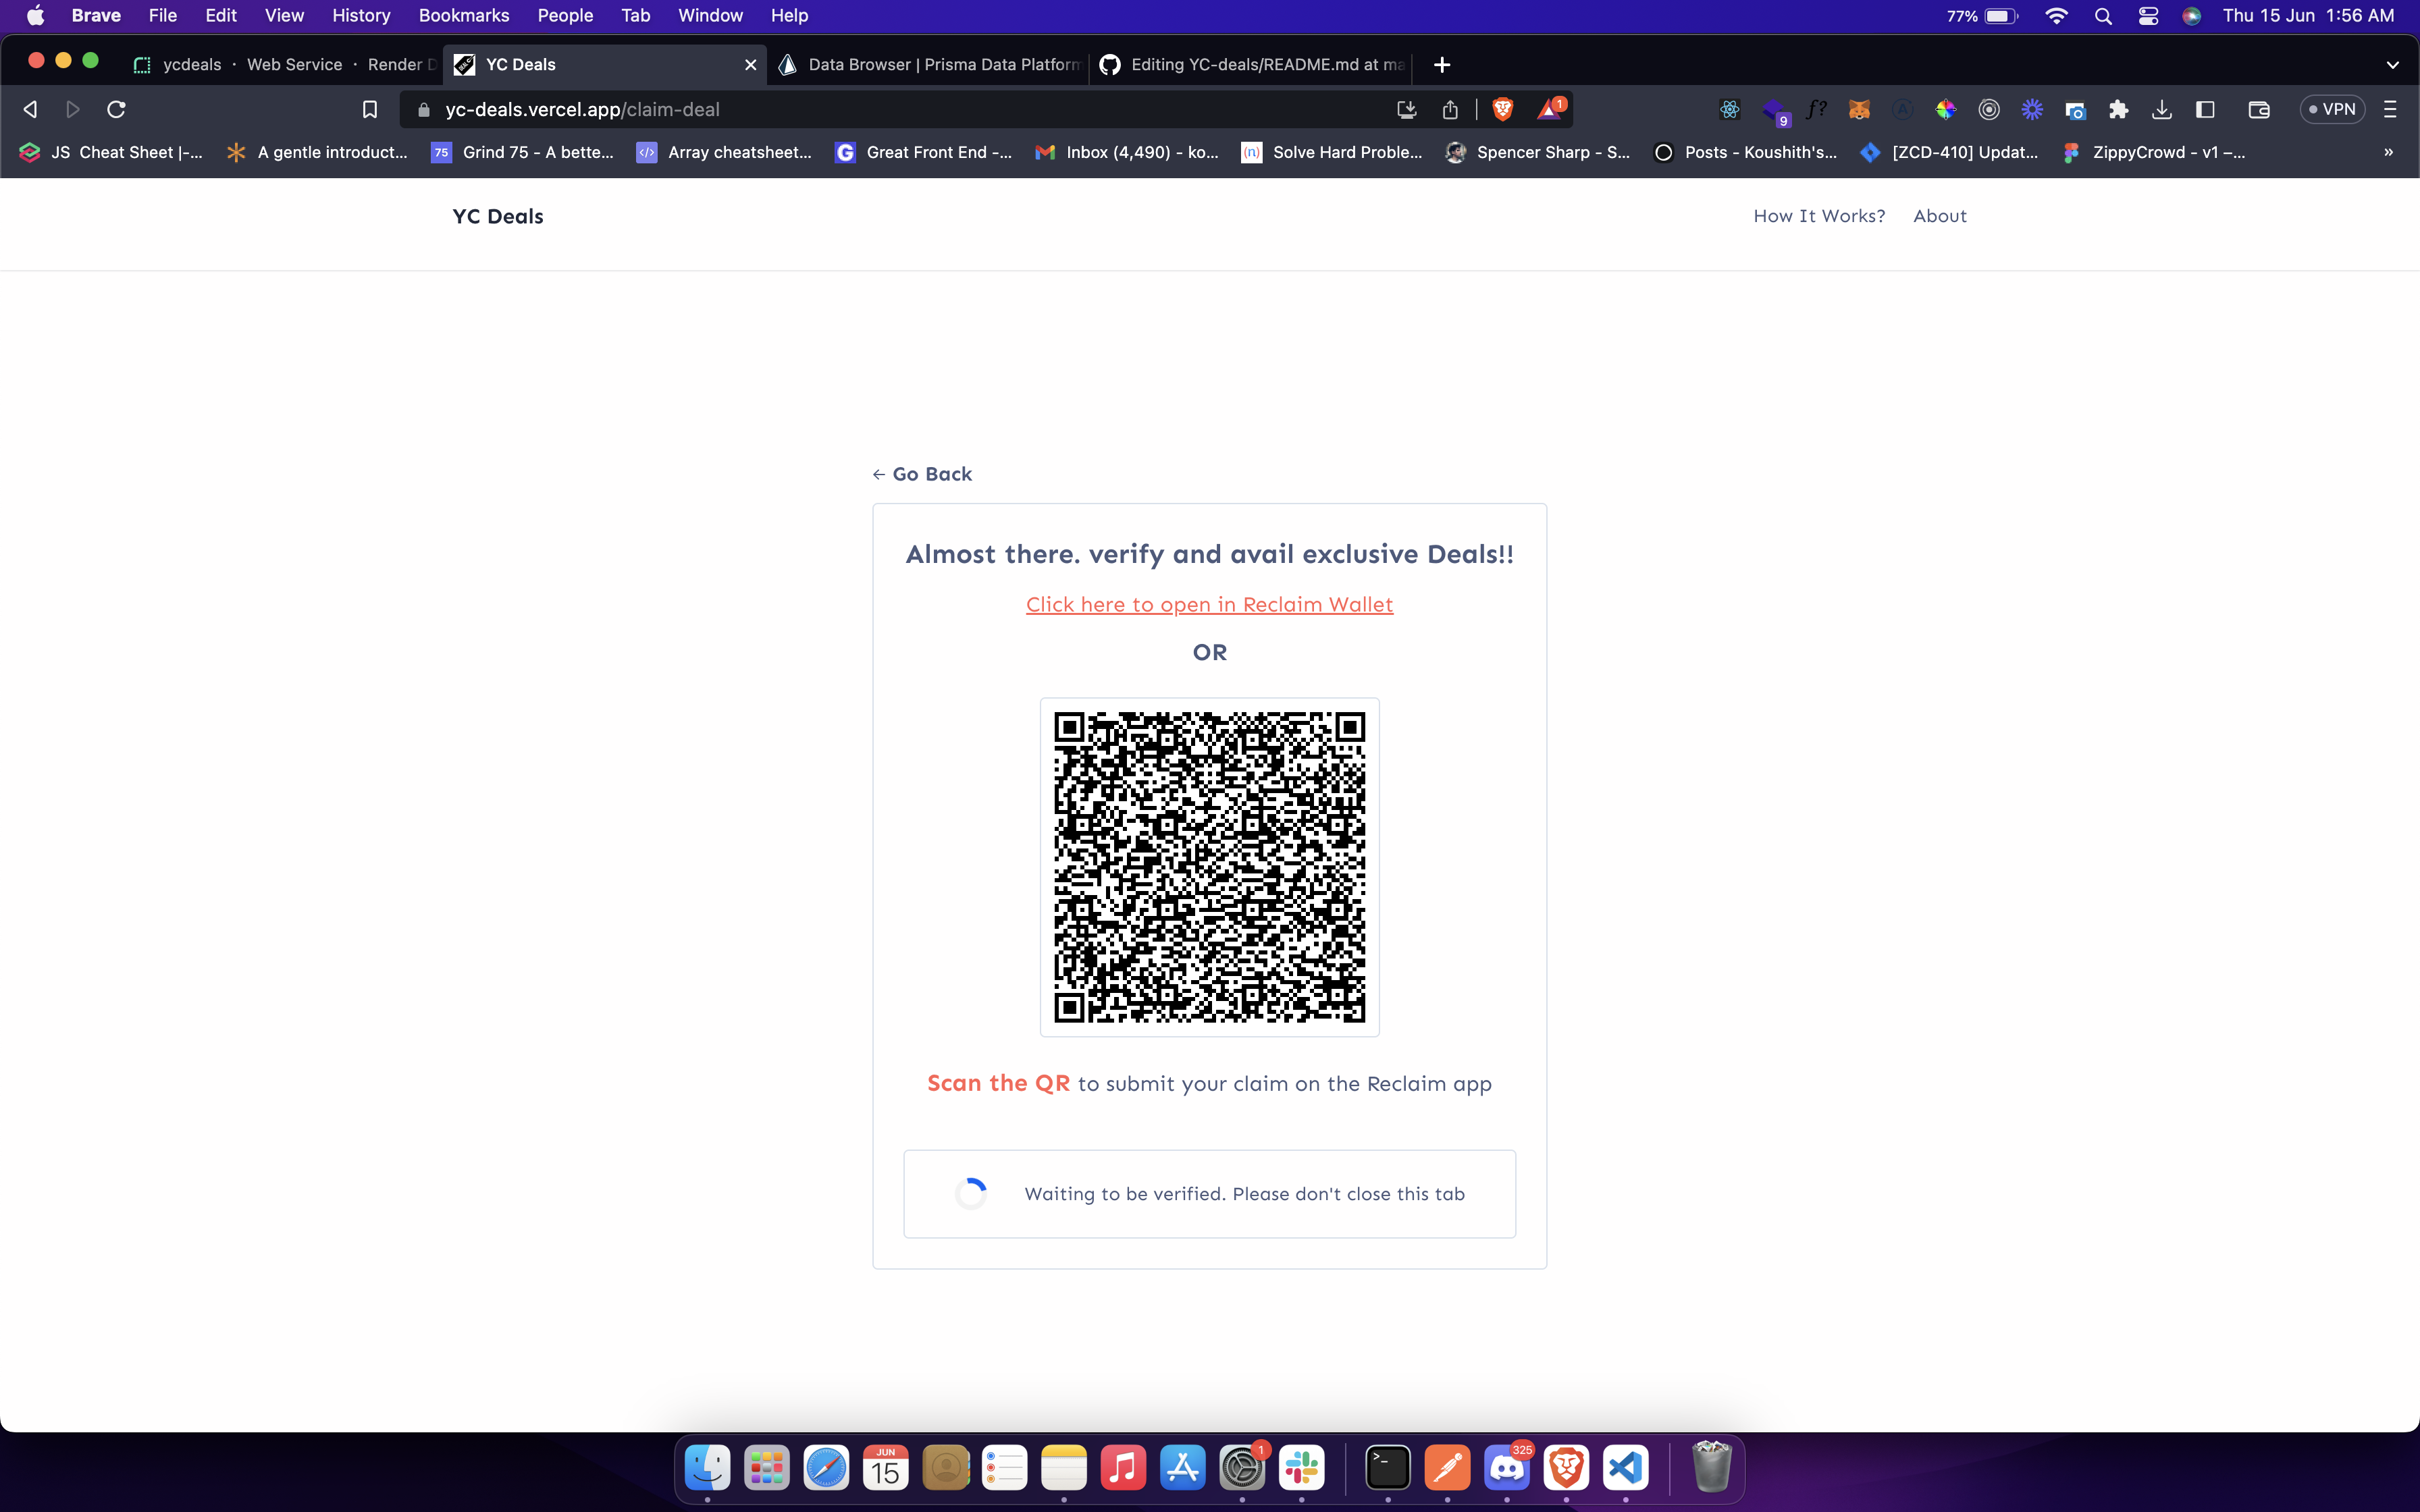The height and width of the screenshot is (1512, 2420).
Task: Click the Go Back link
Action: point(922,474)
